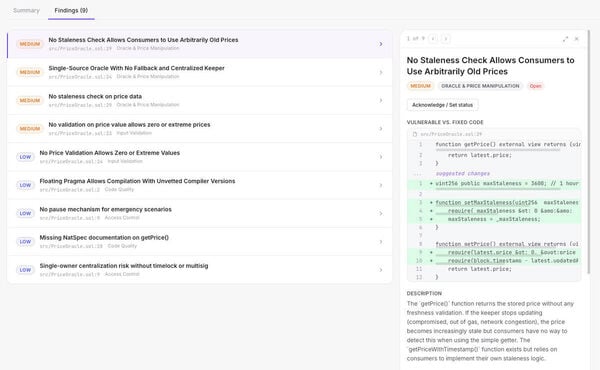Open chevron for No Price Validation Allows Zero row
This screenshot has width=600, height=370.
[381, 157]
